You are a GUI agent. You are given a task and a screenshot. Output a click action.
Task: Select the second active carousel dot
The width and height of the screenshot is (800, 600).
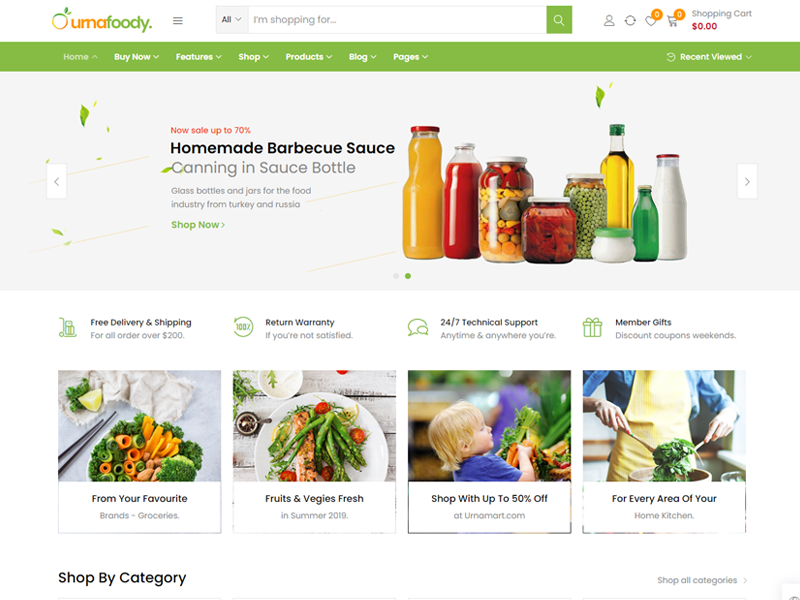point(408,276)
